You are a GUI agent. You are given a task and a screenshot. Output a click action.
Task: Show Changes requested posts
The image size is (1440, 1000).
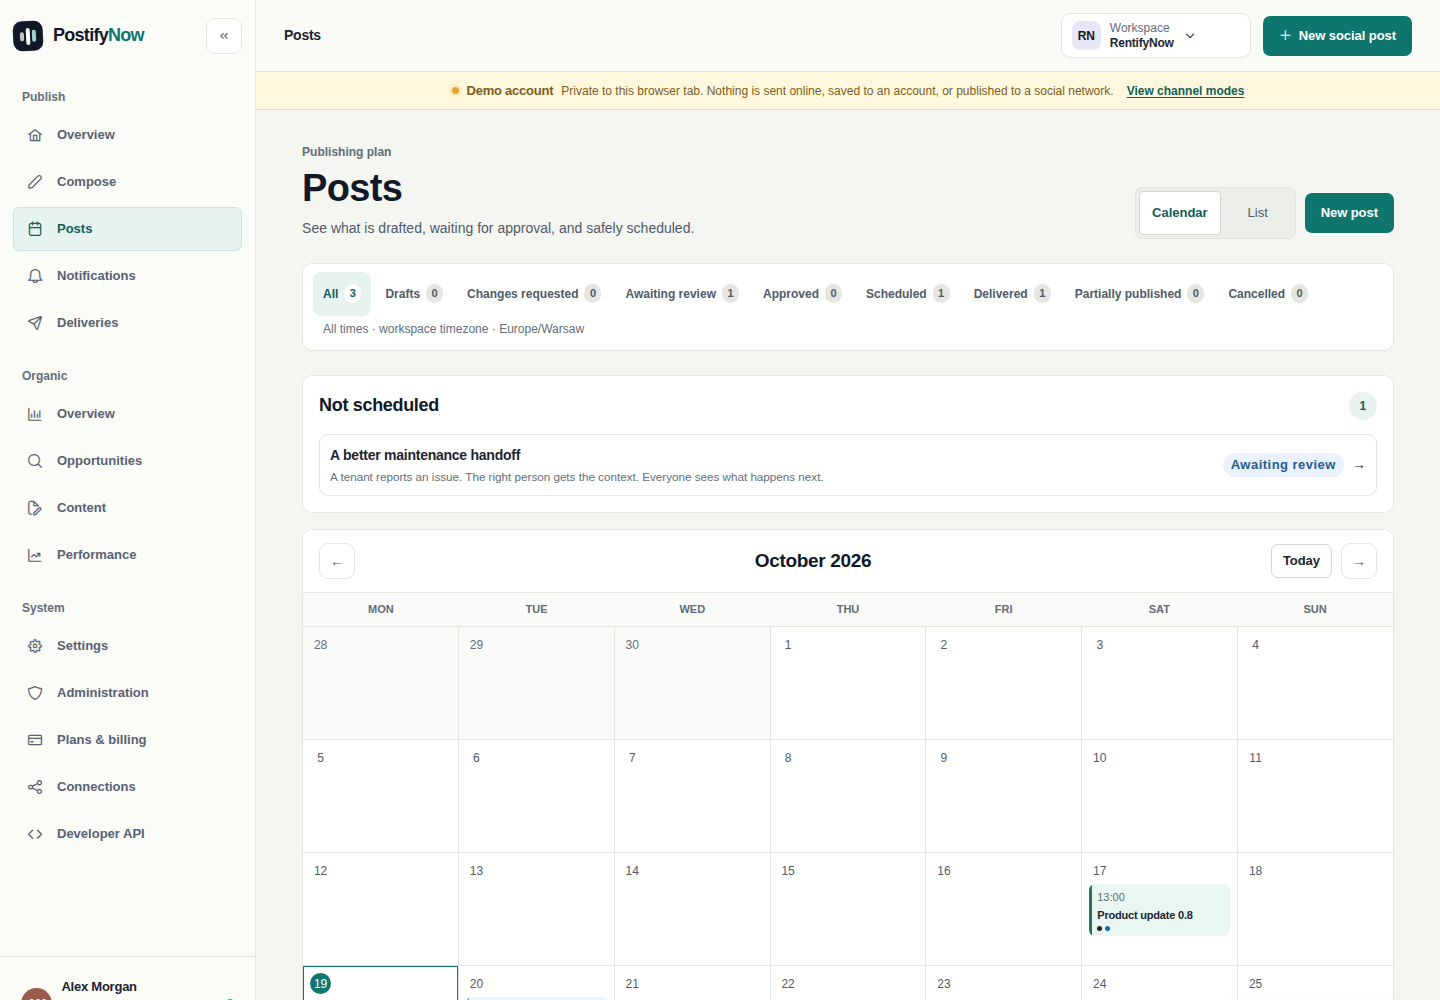(x=533, y=294)
